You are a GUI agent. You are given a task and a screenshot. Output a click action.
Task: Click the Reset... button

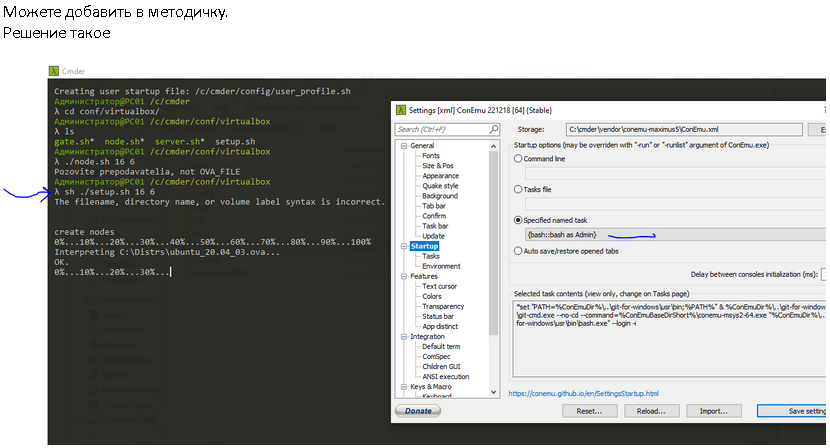589,411
